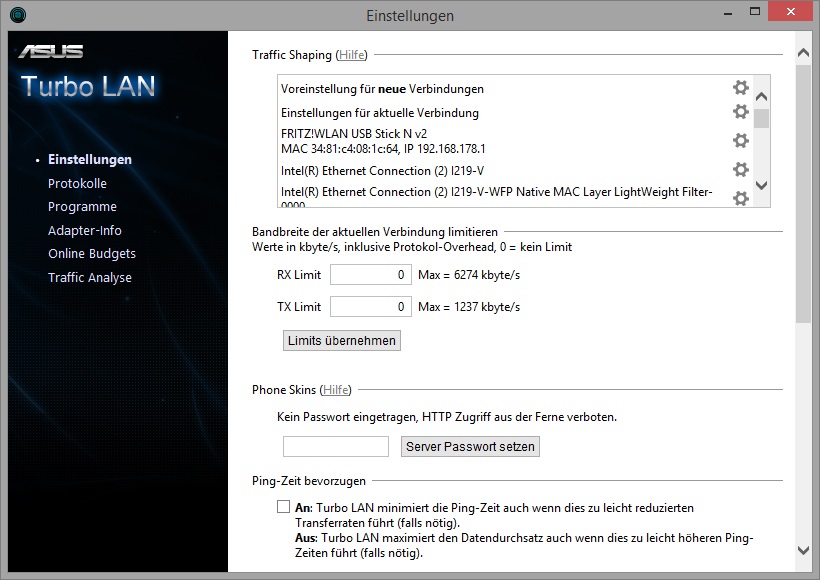Click Server Passwort setzen button
This screenshot has height=580, width=820.
point(470,447)
